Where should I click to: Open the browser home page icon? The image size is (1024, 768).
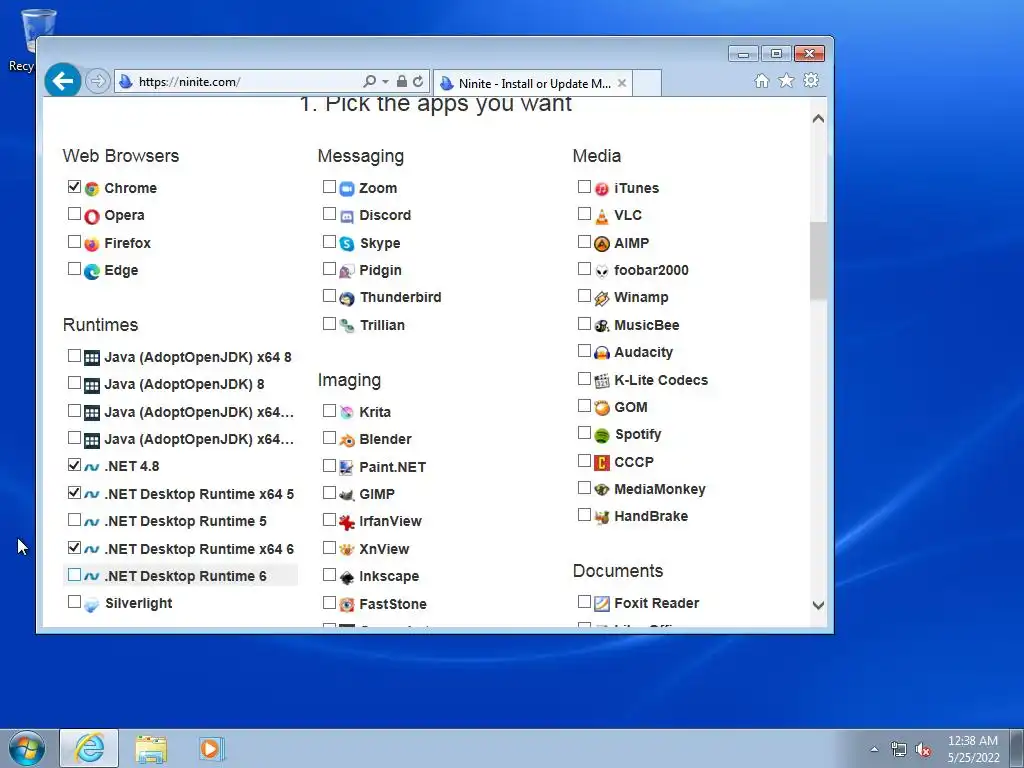(x=761, y=80)
